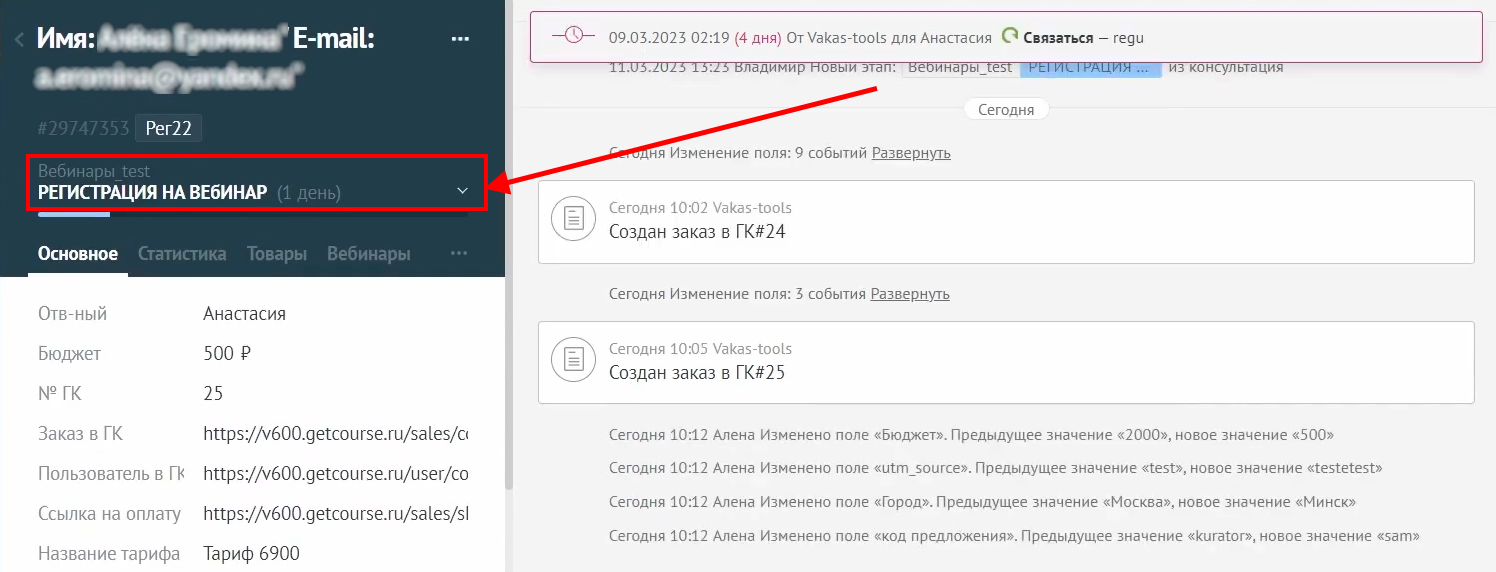Click the document icon for order ГК#24
Viewport: 1496px width, 572px height.
574,219
